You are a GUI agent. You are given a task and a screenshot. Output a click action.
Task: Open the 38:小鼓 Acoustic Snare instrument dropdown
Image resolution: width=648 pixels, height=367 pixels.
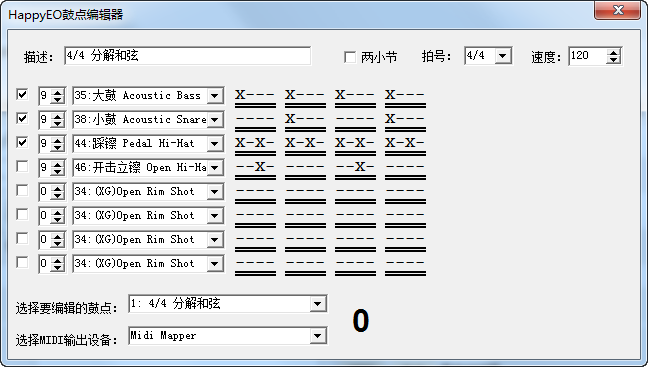214,120
